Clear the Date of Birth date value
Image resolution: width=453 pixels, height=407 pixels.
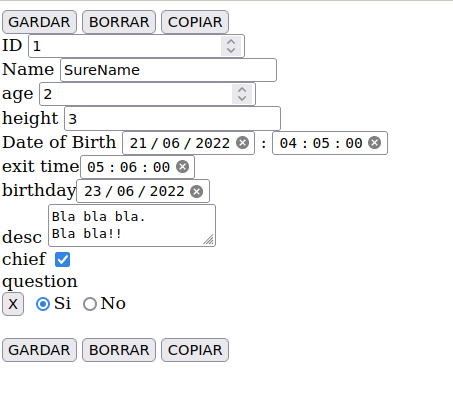click(x=242, y=143)
